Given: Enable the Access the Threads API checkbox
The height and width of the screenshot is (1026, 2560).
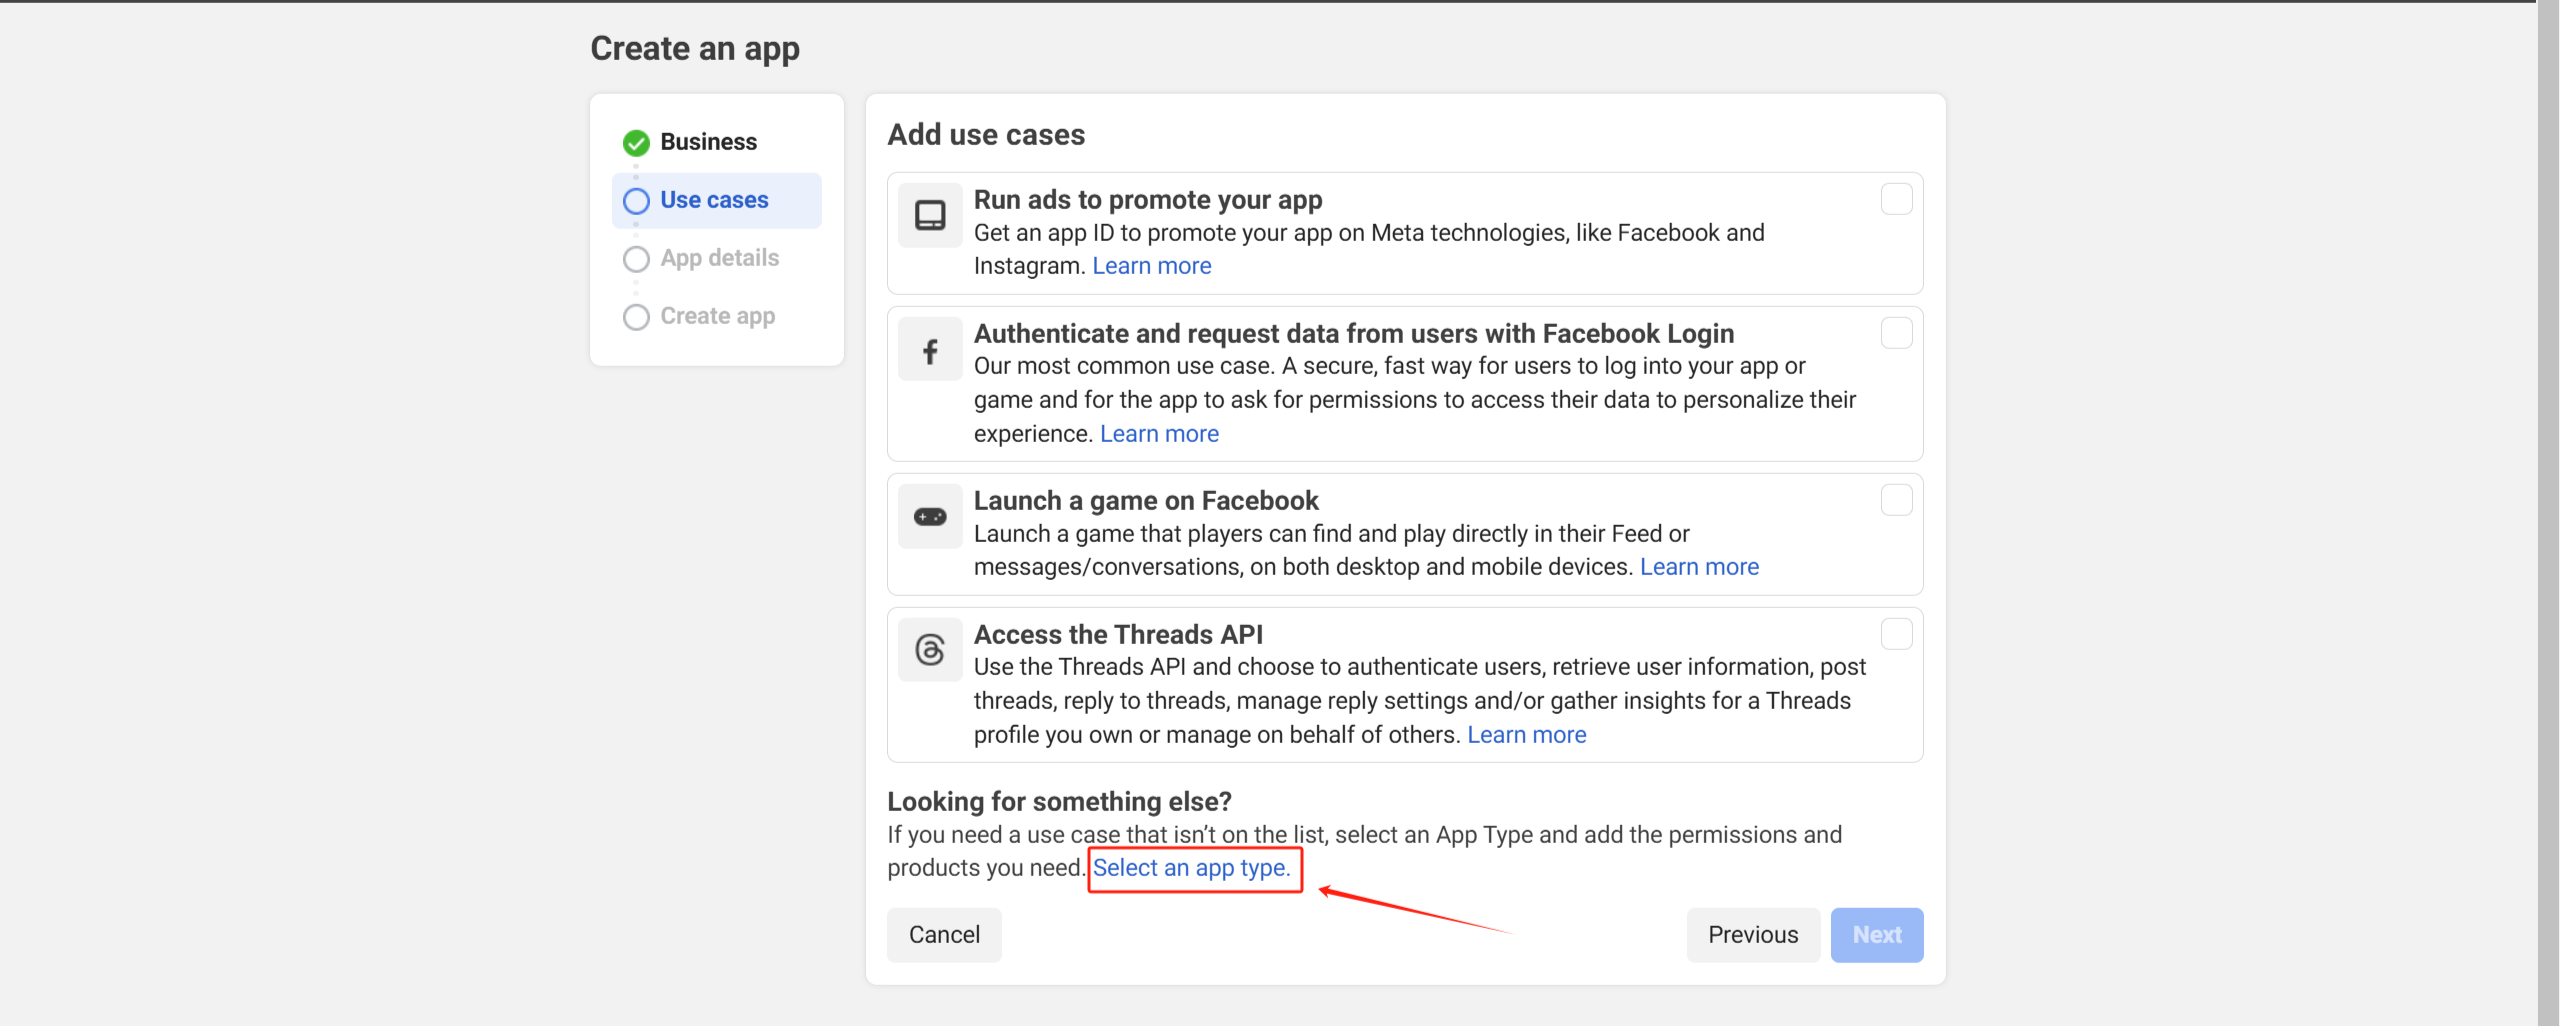Looking at the screenshot, I should pyautogui.click(x=1896, y=634).
